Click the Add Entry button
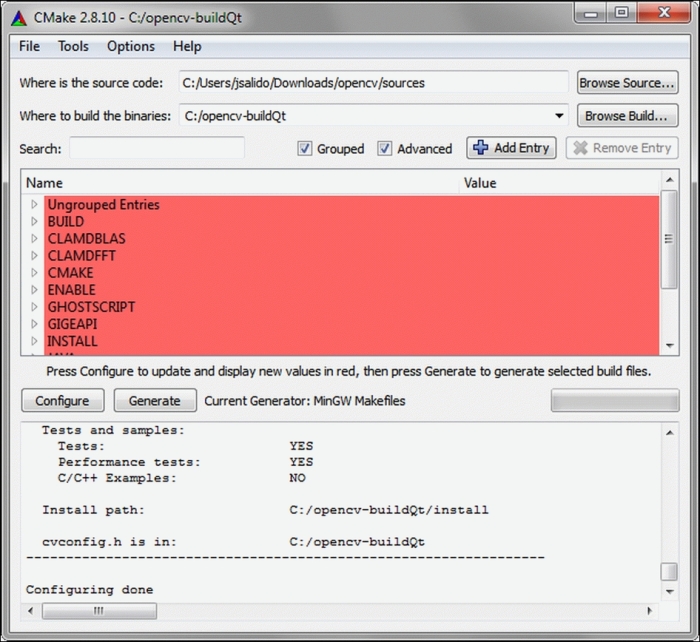Viewport: 700px width, 642px height. (x=511, y=148)
